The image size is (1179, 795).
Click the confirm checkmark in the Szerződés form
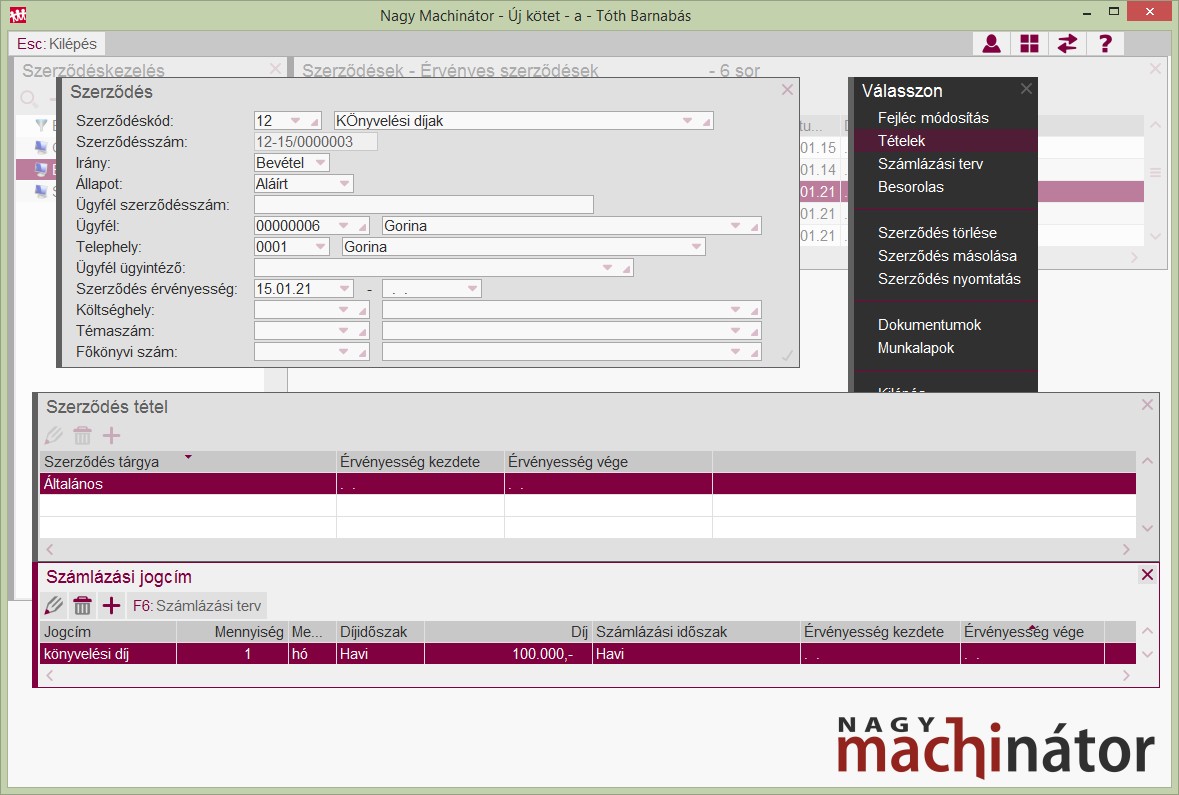(x=787, y=355)
